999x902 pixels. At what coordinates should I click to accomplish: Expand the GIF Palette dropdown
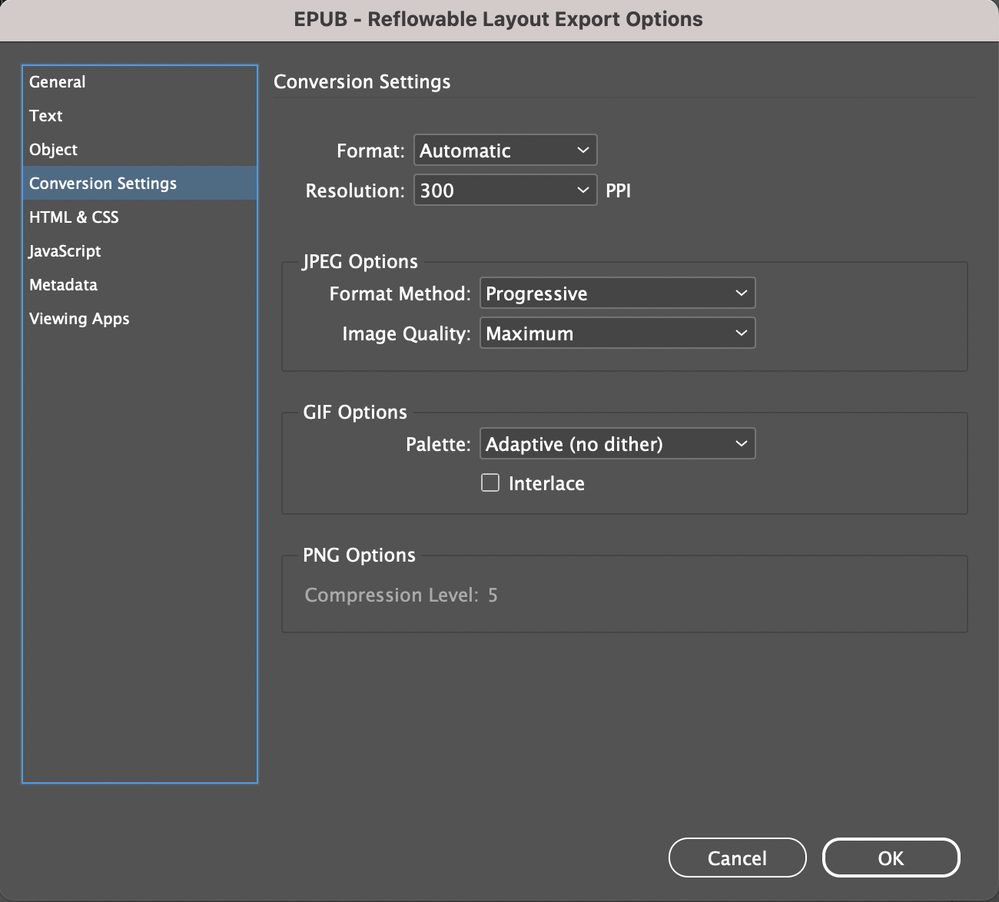[617, 444]
